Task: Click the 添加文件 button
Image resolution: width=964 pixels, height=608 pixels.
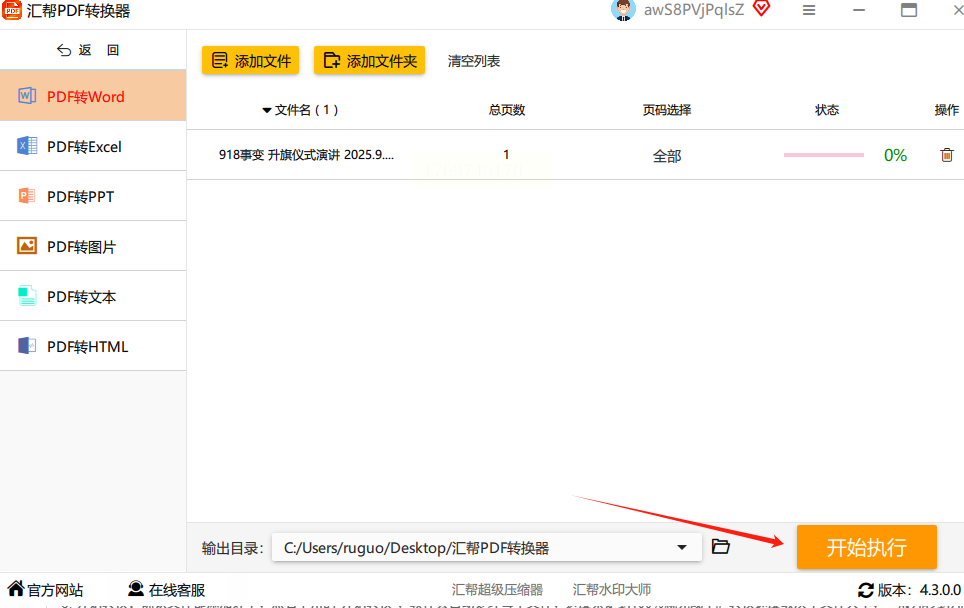Action: click(250, 60)
